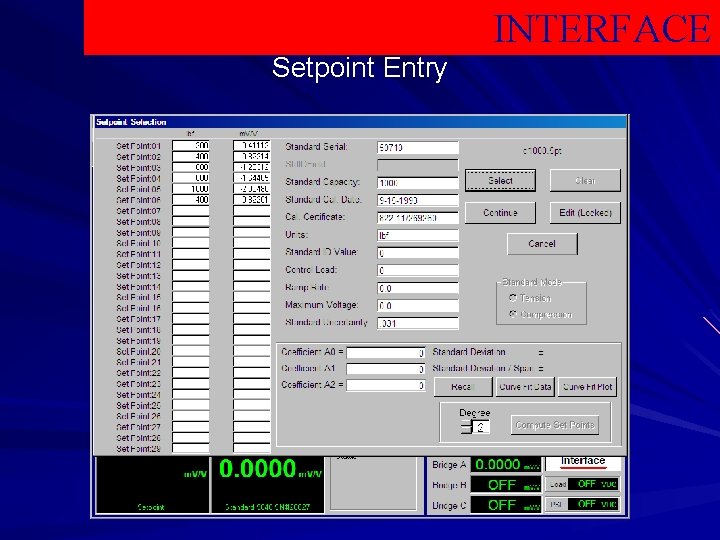The height and width of the screenshot is (540, 720).
Task: Click the Select button
Action: (500, 180)
